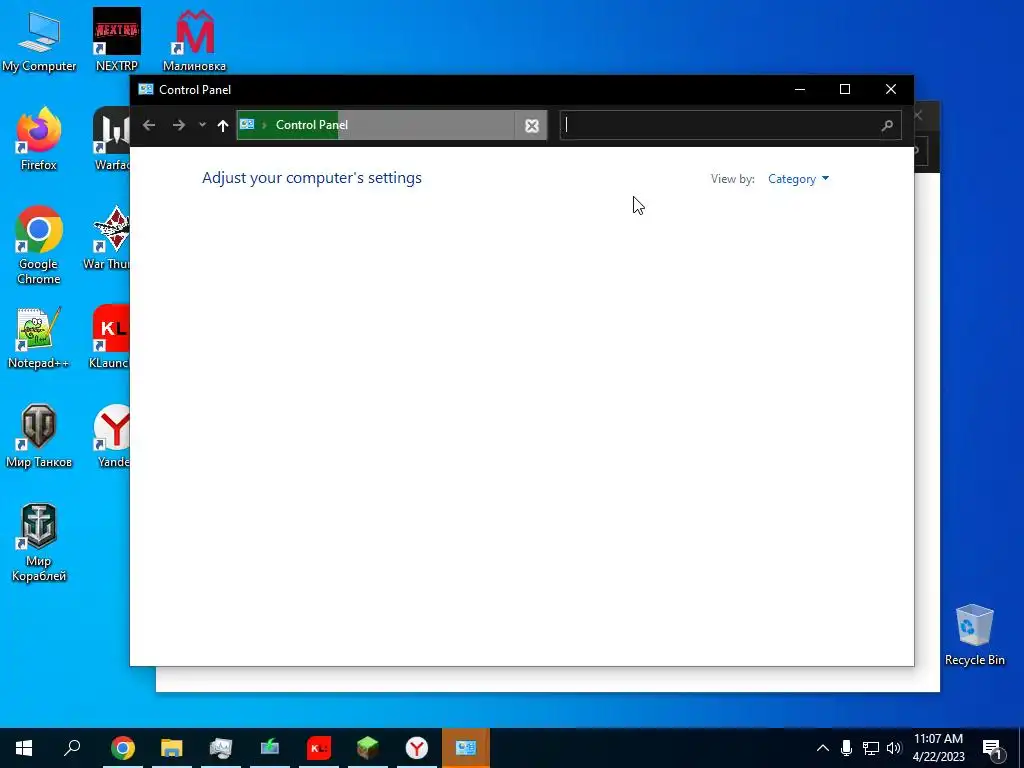Open the View by Category dropdown
Screen dimensions: 1024x768
click(x=798, y=179)
